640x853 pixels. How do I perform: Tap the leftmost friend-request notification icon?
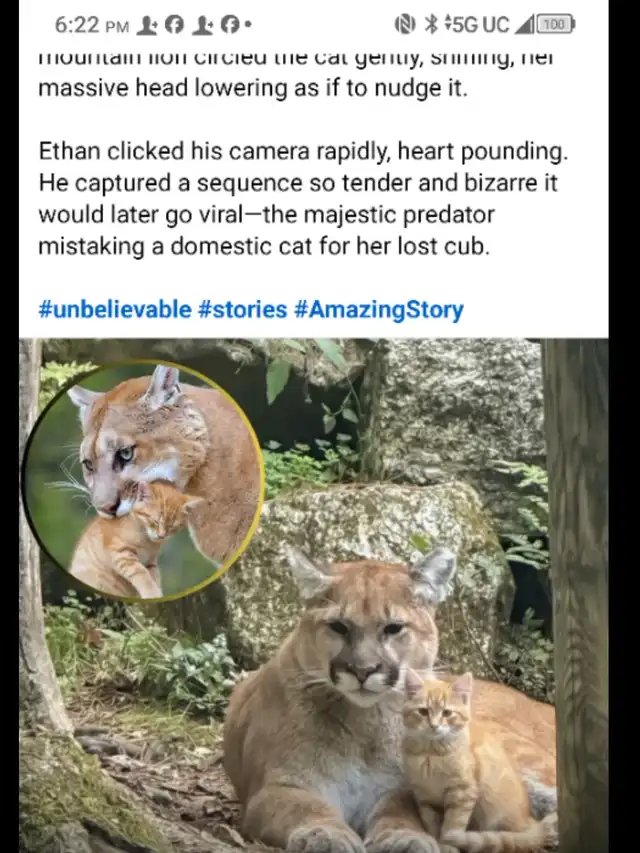147,25
